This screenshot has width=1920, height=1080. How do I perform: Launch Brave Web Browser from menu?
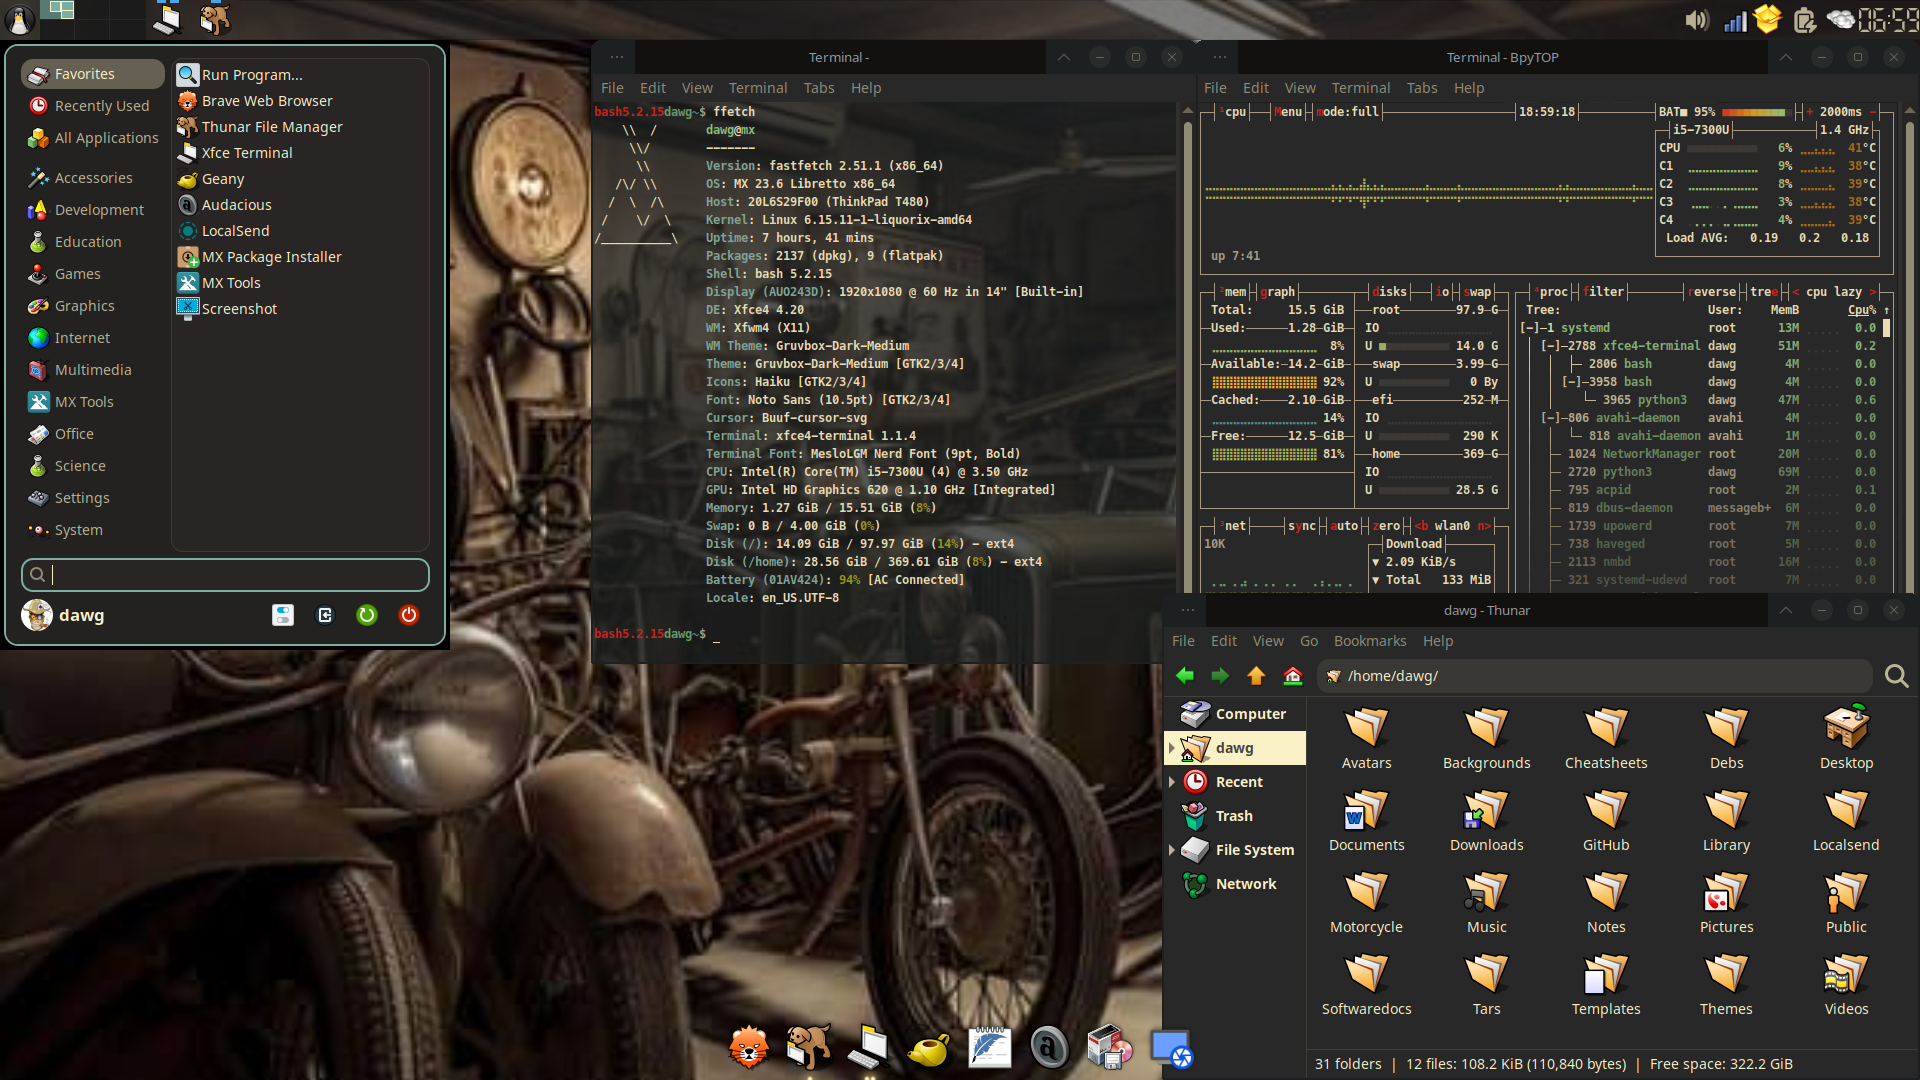(x=300, y=101)
